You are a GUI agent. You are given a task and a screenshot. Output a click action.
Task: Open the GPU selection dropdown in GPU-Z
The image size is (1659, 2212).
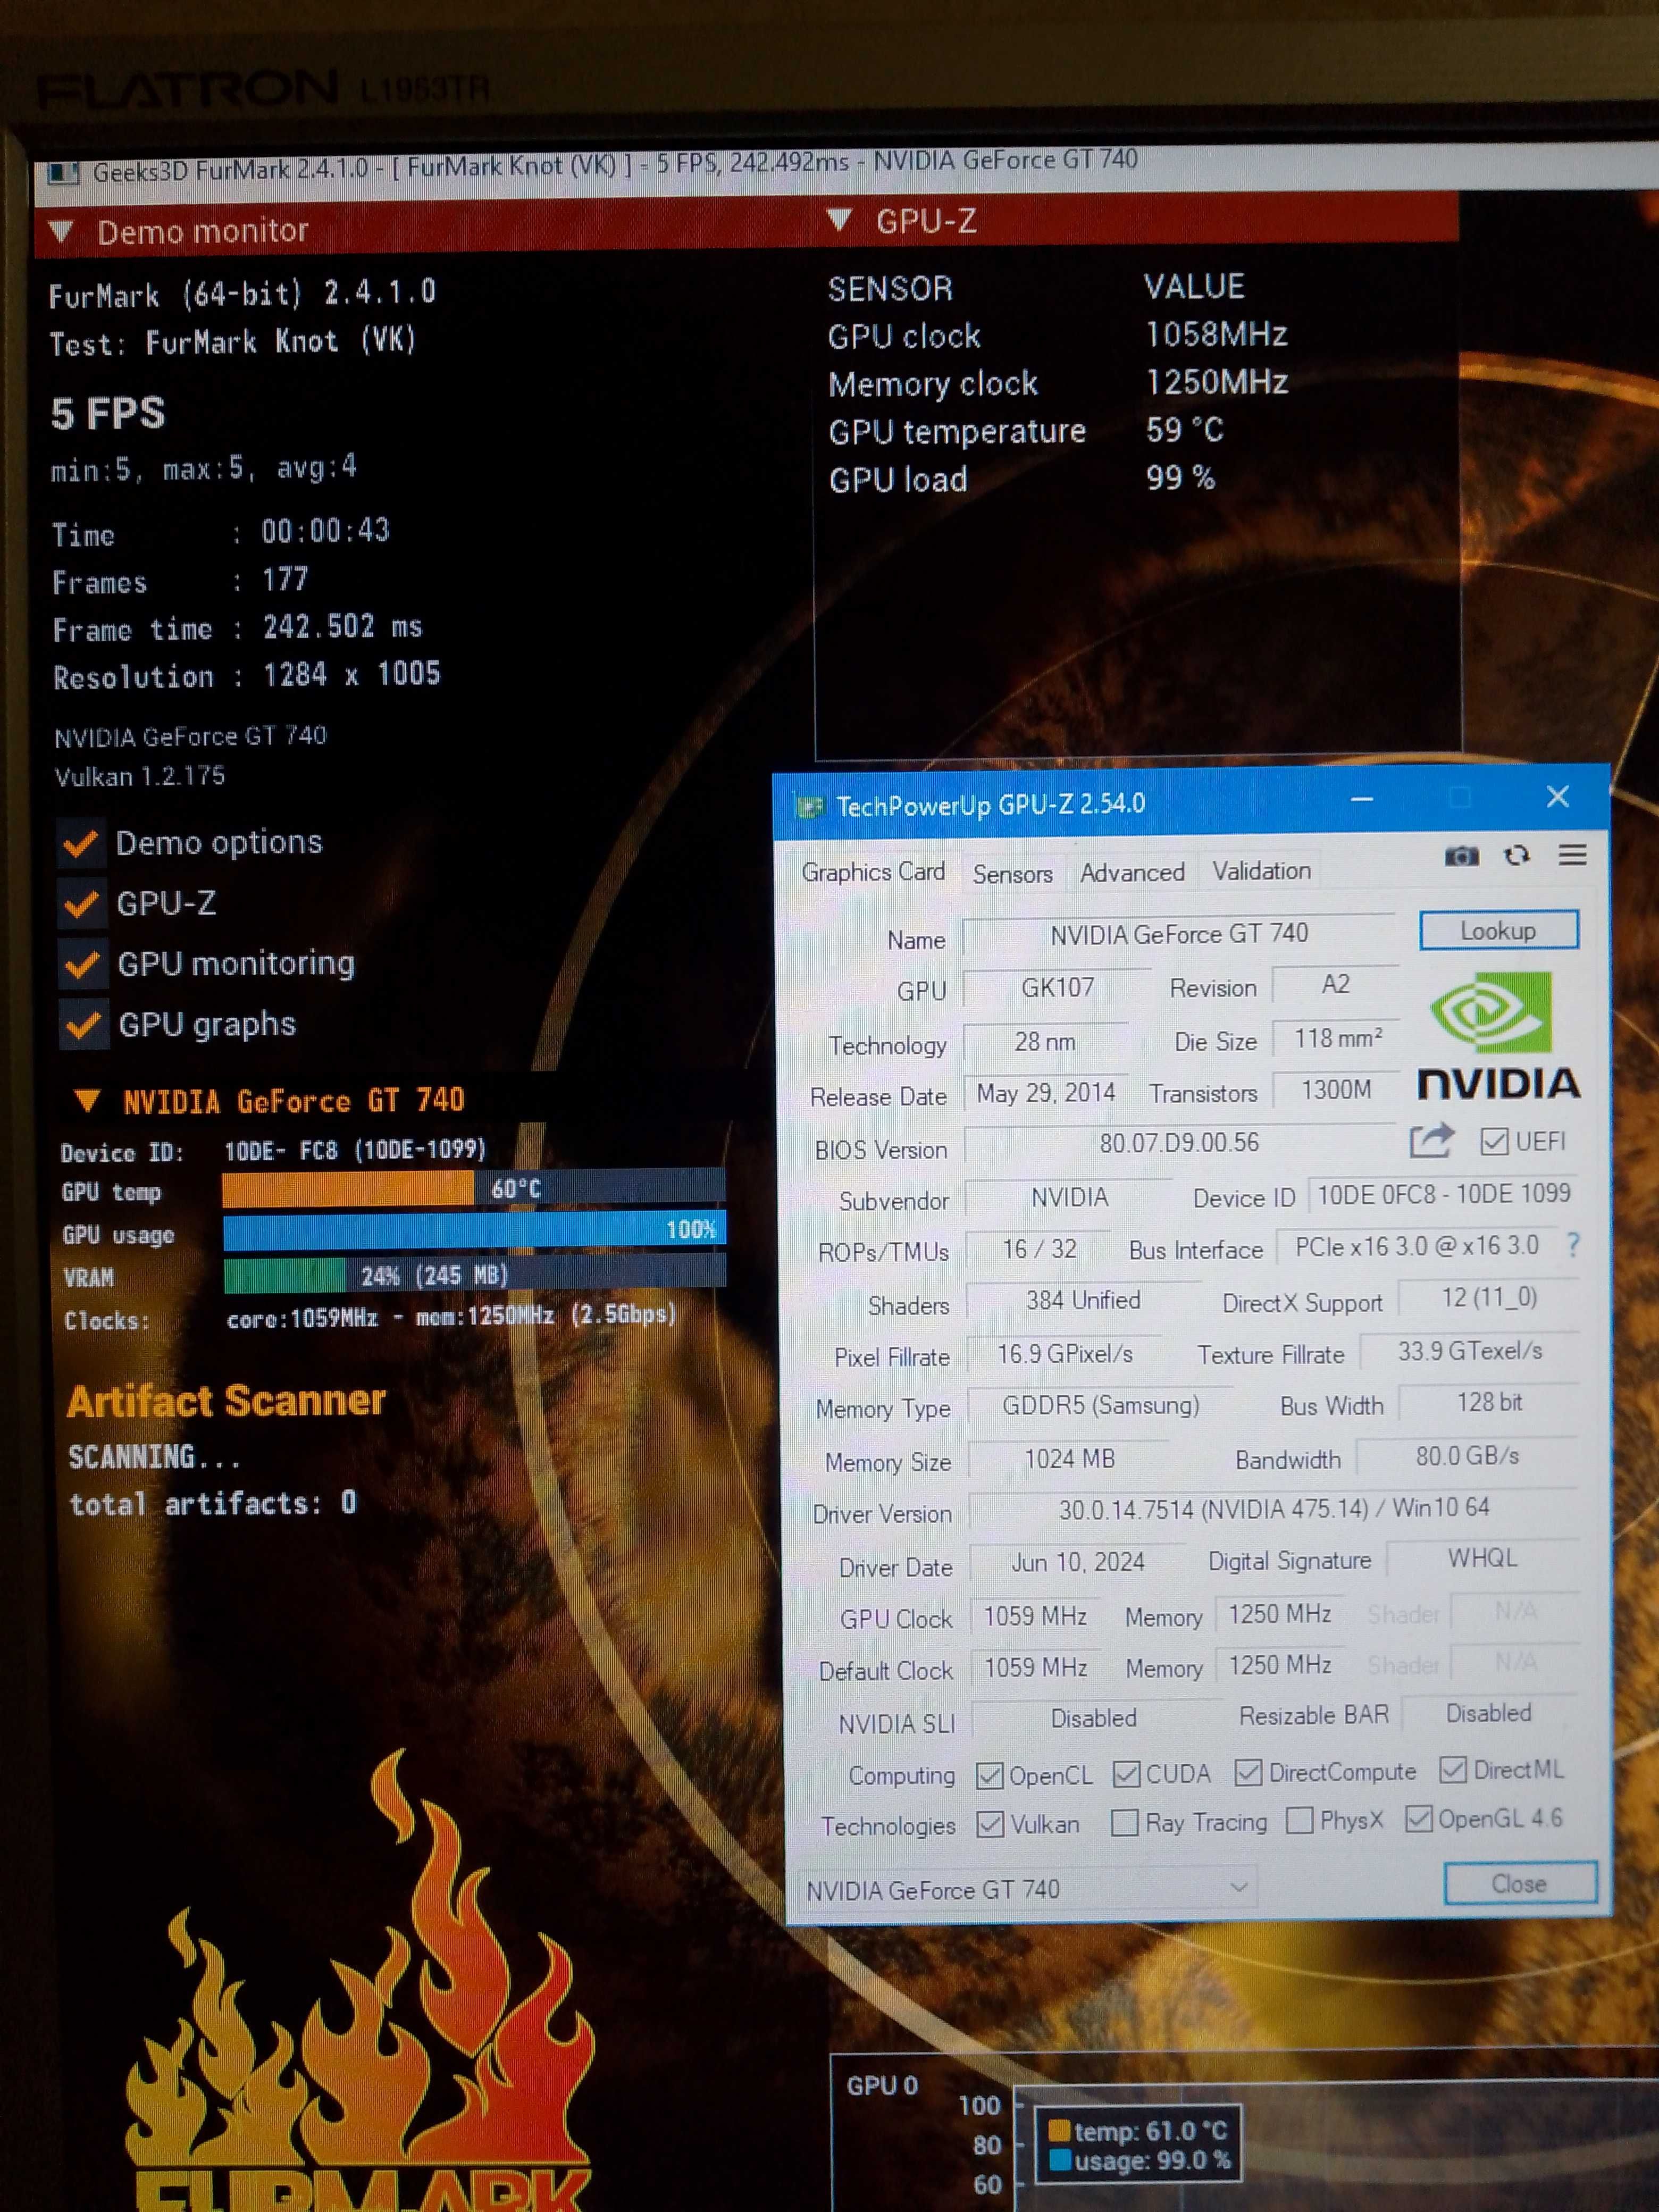(1027, 1889)
